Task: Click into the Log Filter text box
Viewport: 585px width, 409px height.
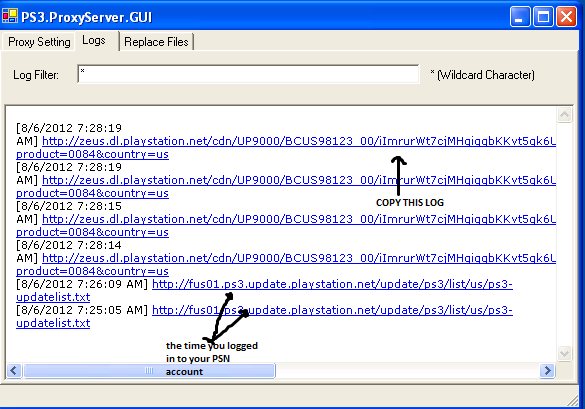Action: pyautogui.click(x=248, y=74)
